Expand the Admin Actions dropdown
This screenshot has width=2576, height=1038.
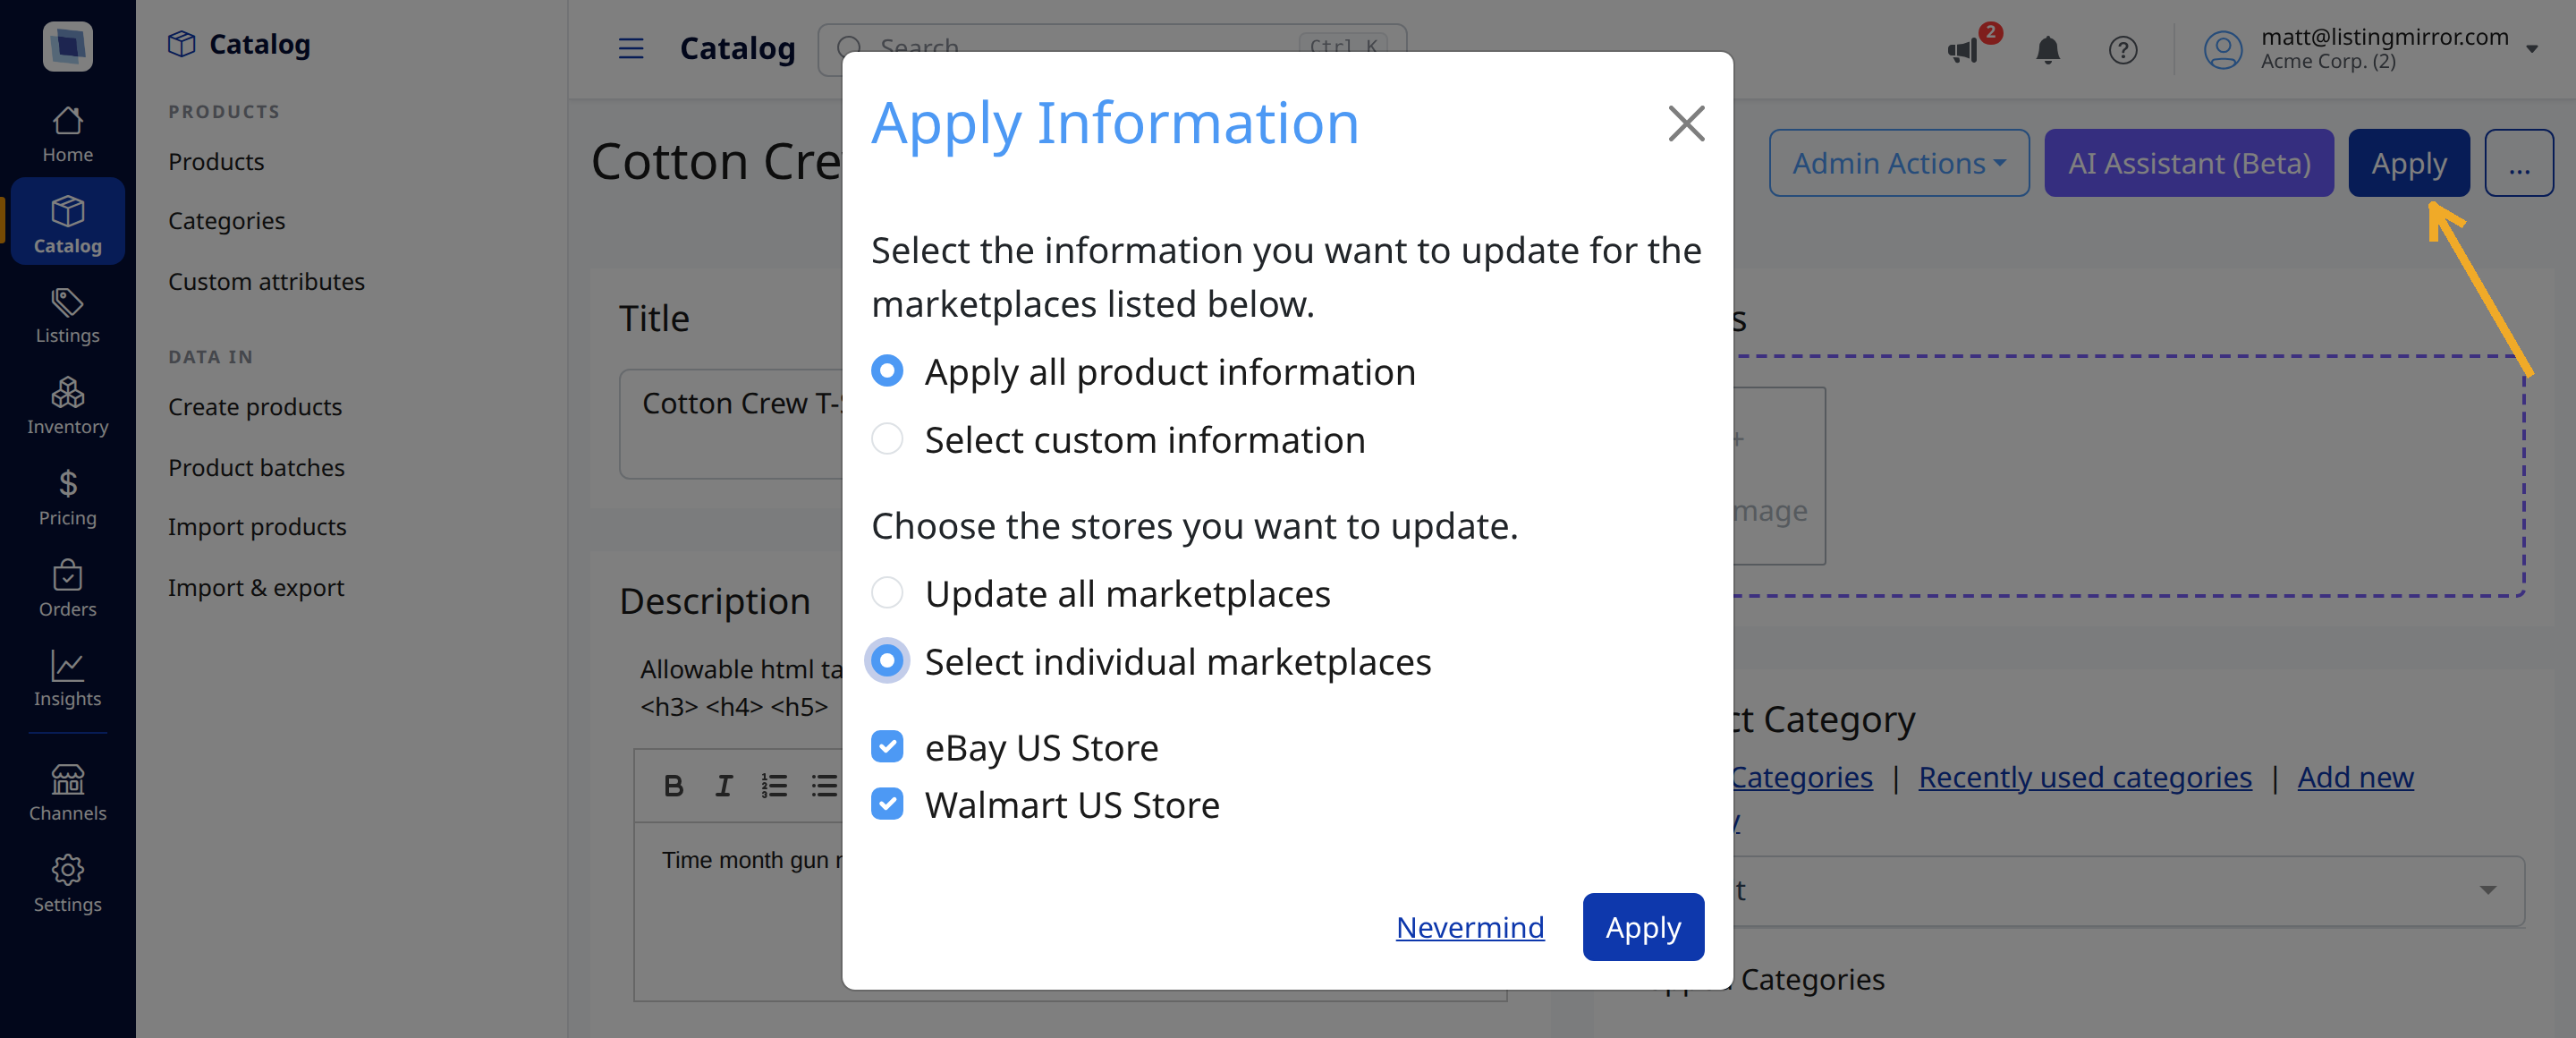point(1898,163)
